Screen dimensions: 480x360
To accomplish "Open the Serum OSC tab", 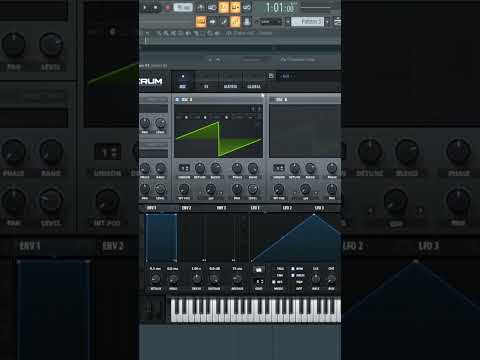I will tap(183, 81).
